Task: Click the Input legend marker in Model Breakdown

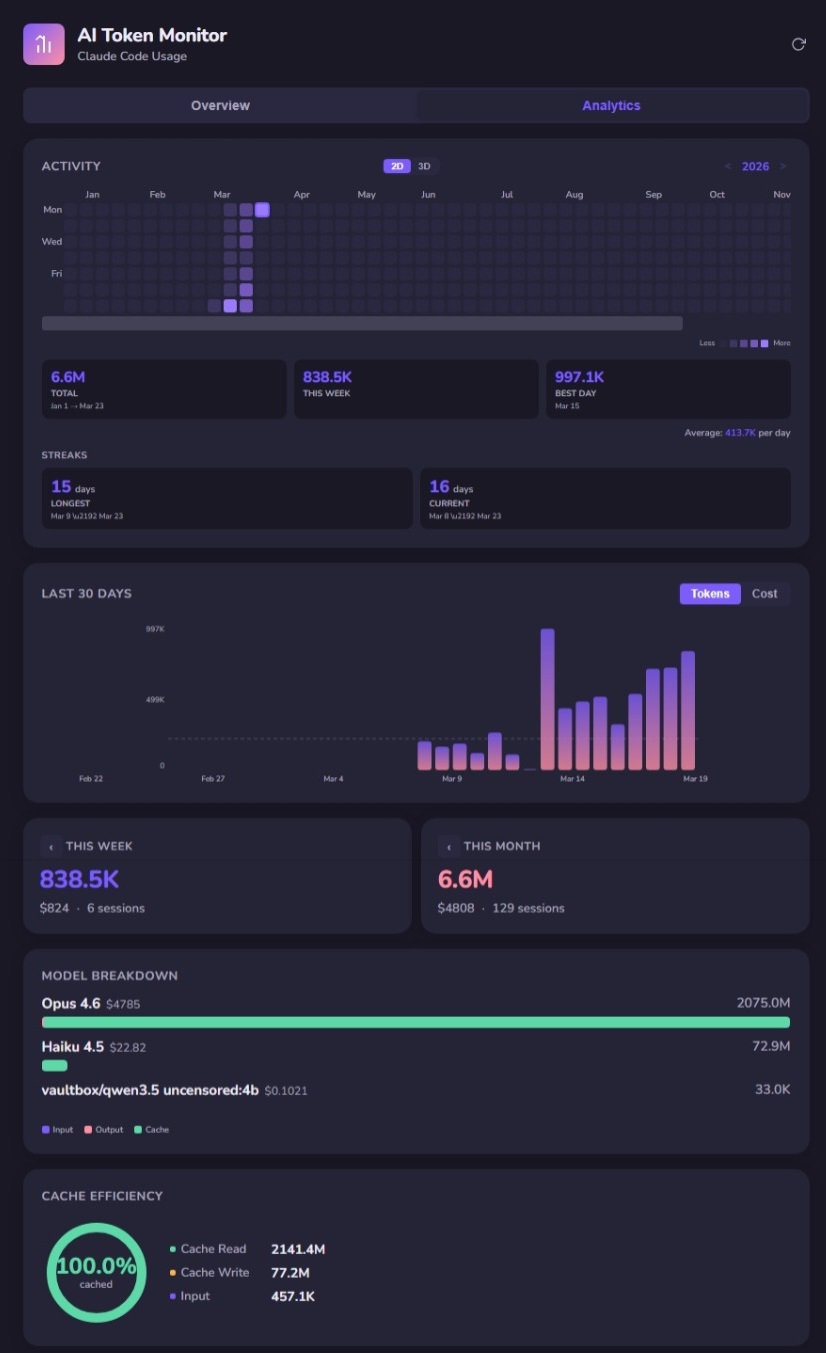Action: (46, 1130)
